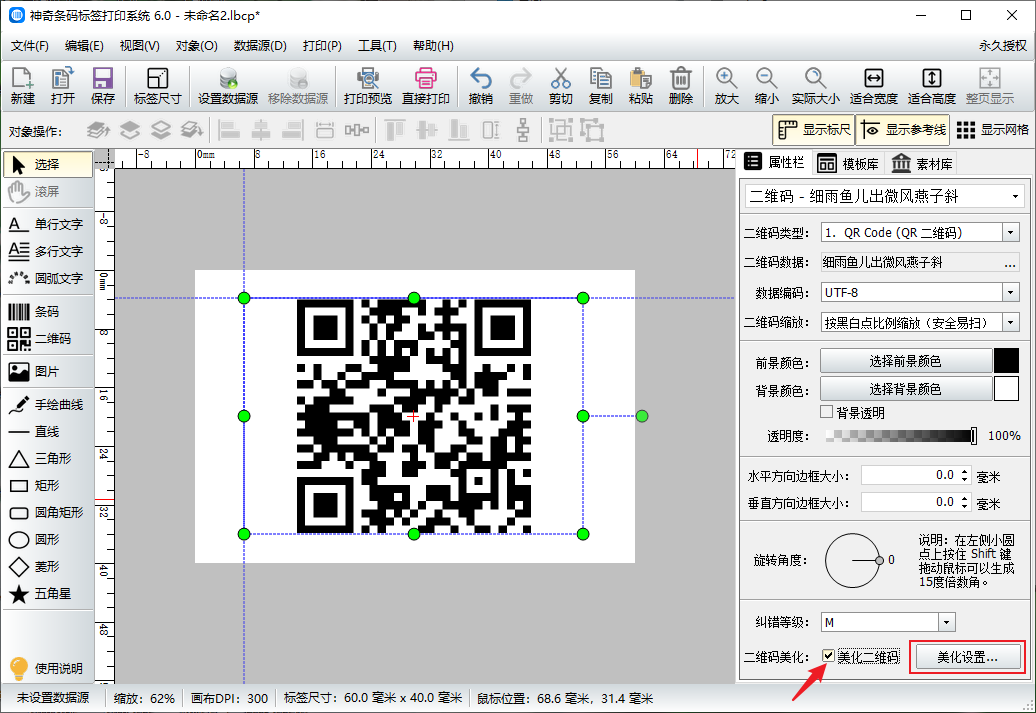Create a new label with 新建
Image resolution: width=1036 pixels, height=713 pixels.
22,86
